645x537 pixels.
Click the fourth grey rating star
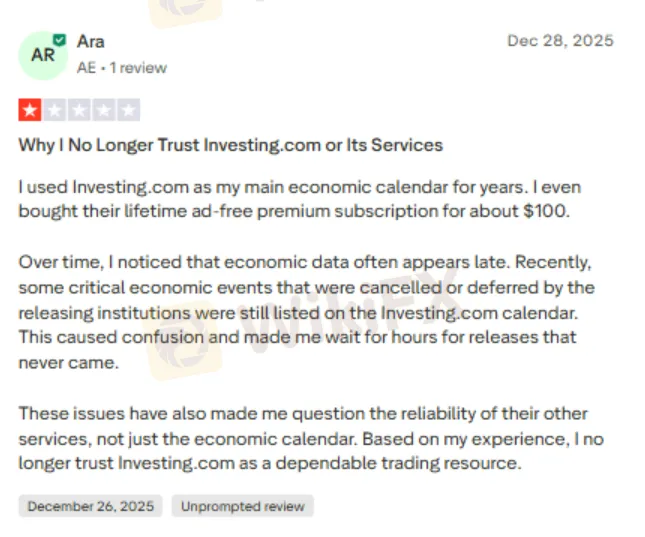[x=104, y=110]
